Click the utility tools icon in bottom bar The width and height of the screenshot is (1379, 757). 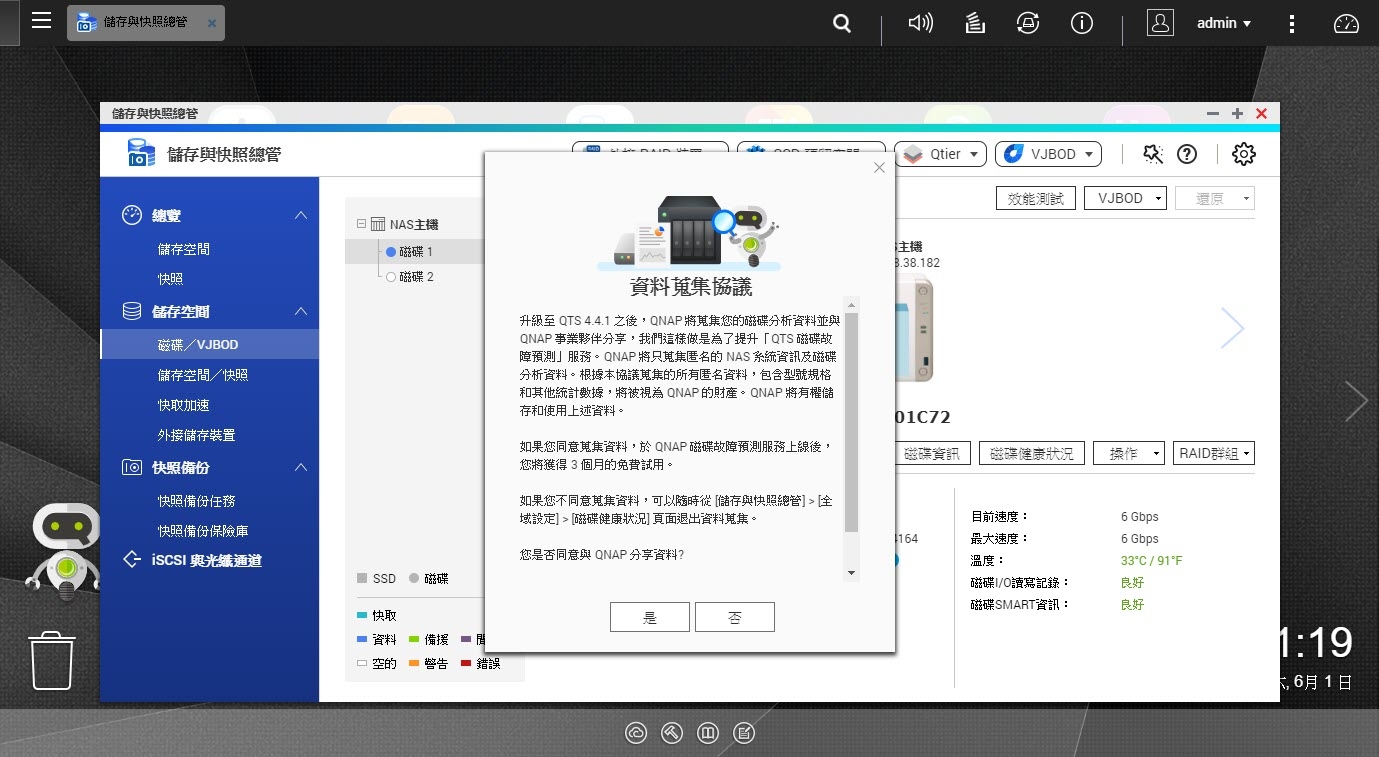coord(672,733)
